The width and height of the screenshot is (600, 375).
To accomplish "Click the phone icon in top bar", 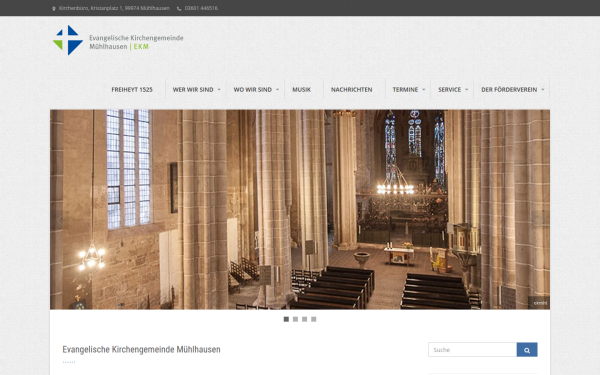I will click(x=179, y=8).
